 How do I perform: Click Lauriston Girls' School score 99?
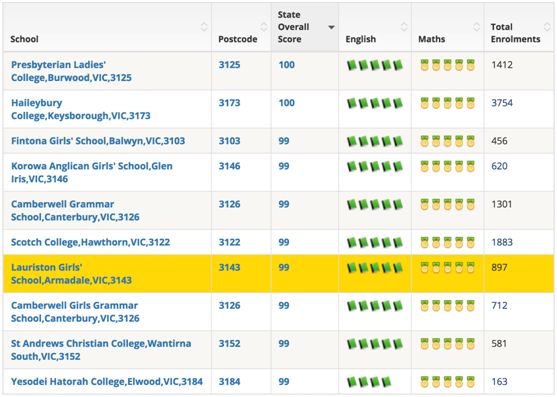(283, 267)
